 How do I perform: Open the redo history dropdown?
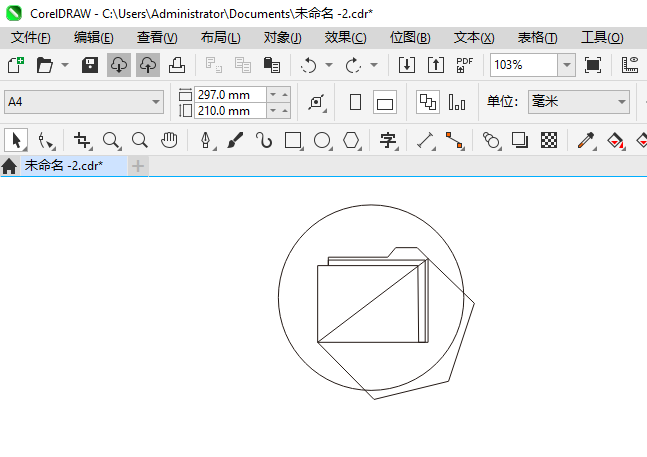pyautogui.click(x=374, y=65)
